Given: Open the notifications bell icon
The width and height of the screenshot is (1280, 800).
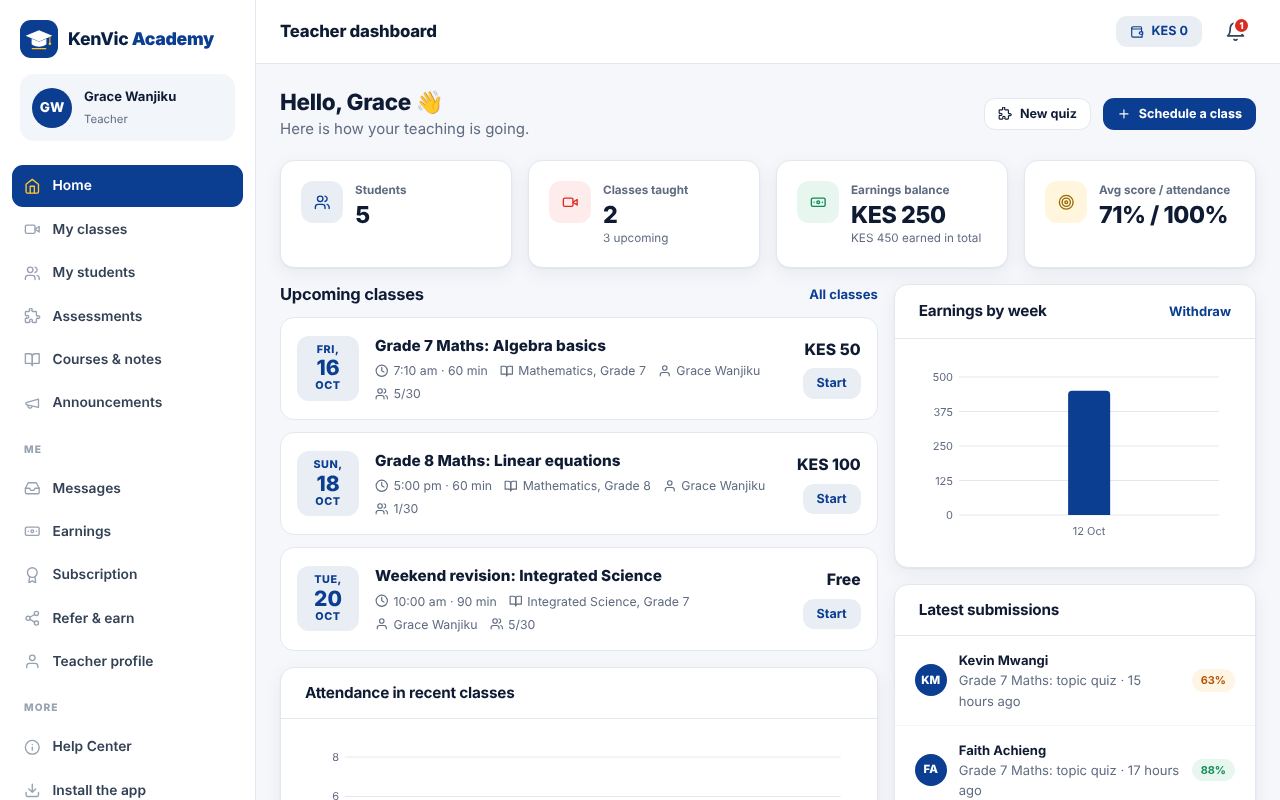Looking at the screenshot, I should 1236,31.
